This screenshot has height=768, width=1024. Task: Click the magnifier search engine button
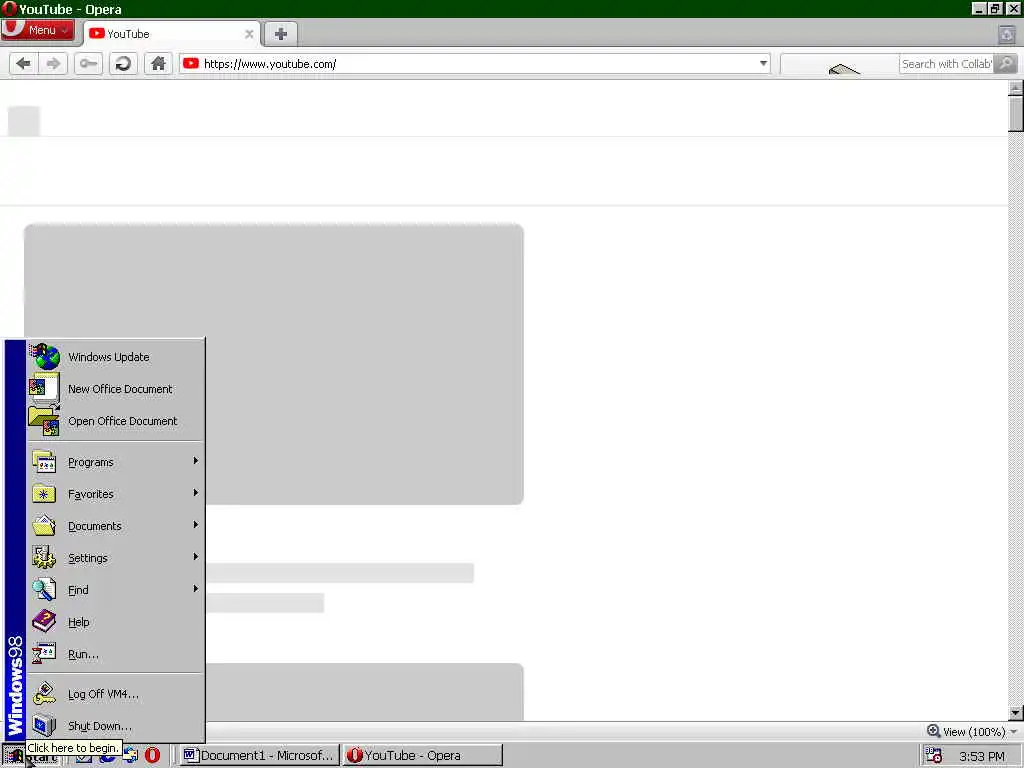(x=1006, y=63)
